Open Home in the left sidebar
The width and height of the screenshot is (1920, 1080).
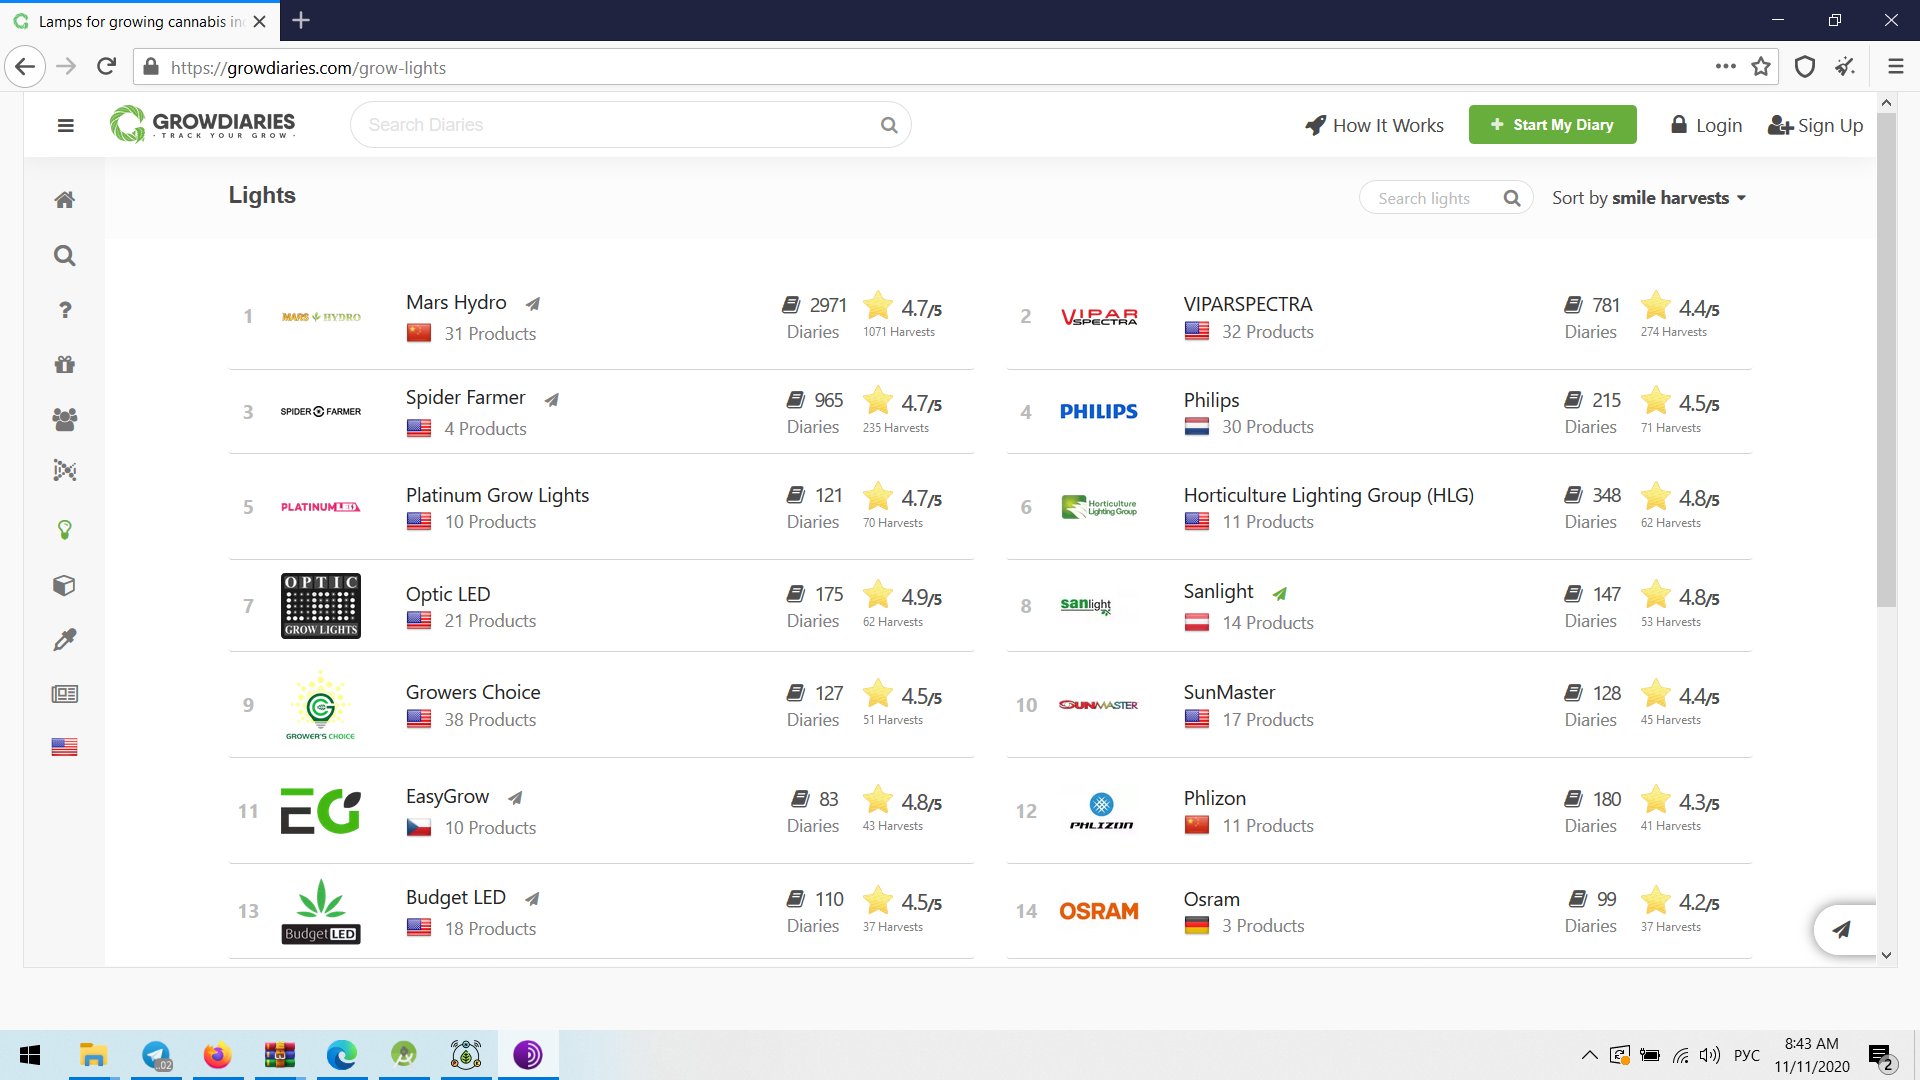pyautogui.click(x=65, y=200)
